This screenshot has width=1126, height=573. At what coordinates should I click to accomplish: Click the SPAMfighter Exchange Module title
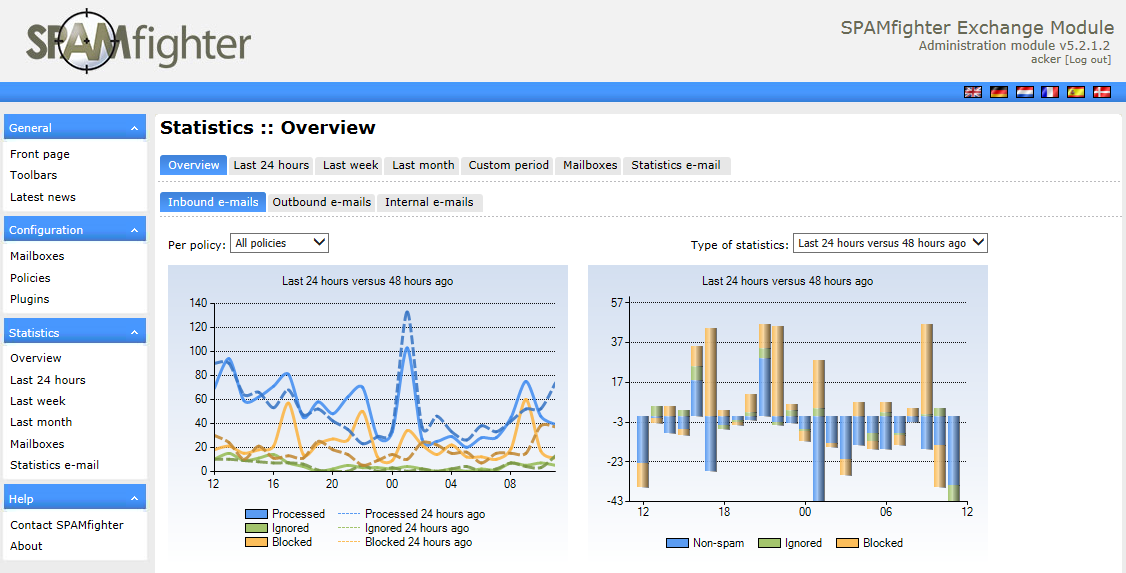(977, 27)
